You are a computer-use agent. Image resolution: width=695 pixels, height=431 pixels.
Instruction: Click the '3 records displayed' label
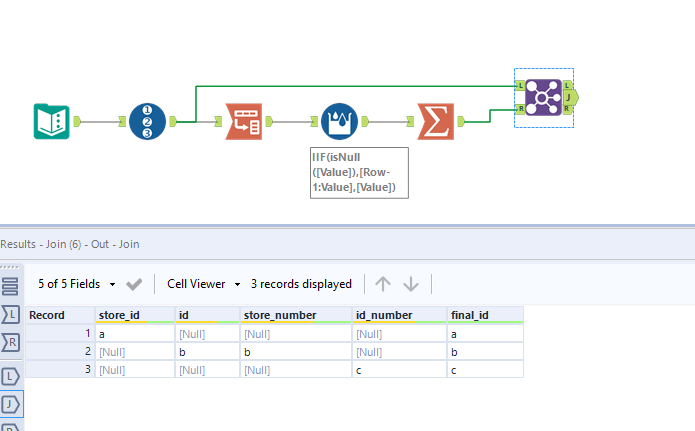tap(301, 284)
